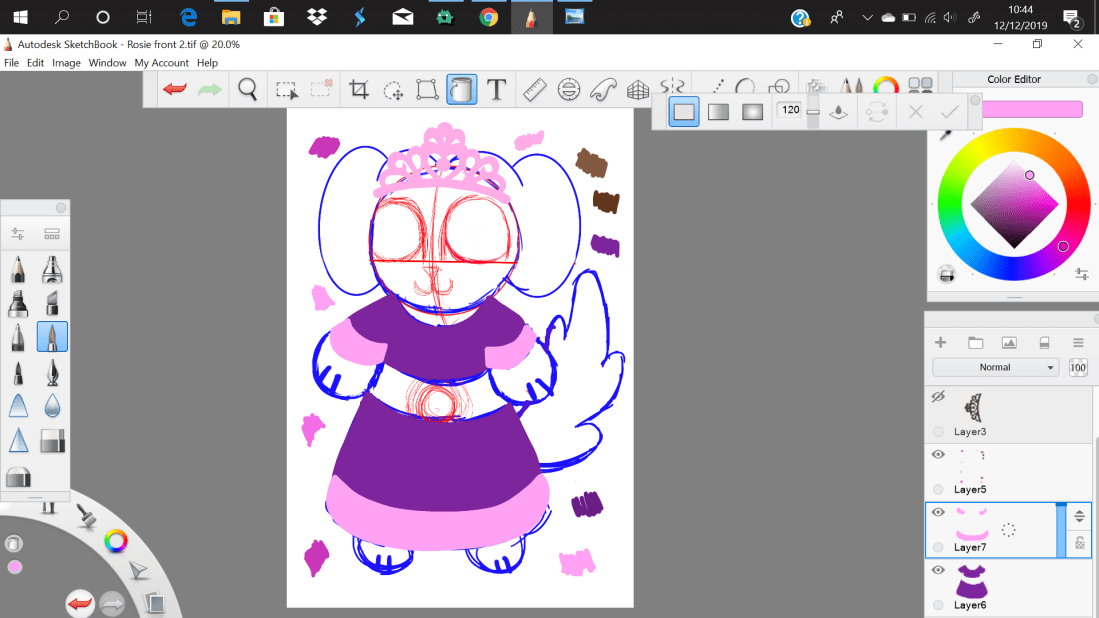The image size is (1099, 618).
Task: Open the Normal blend mode dropdown
Action: (994, 367)
